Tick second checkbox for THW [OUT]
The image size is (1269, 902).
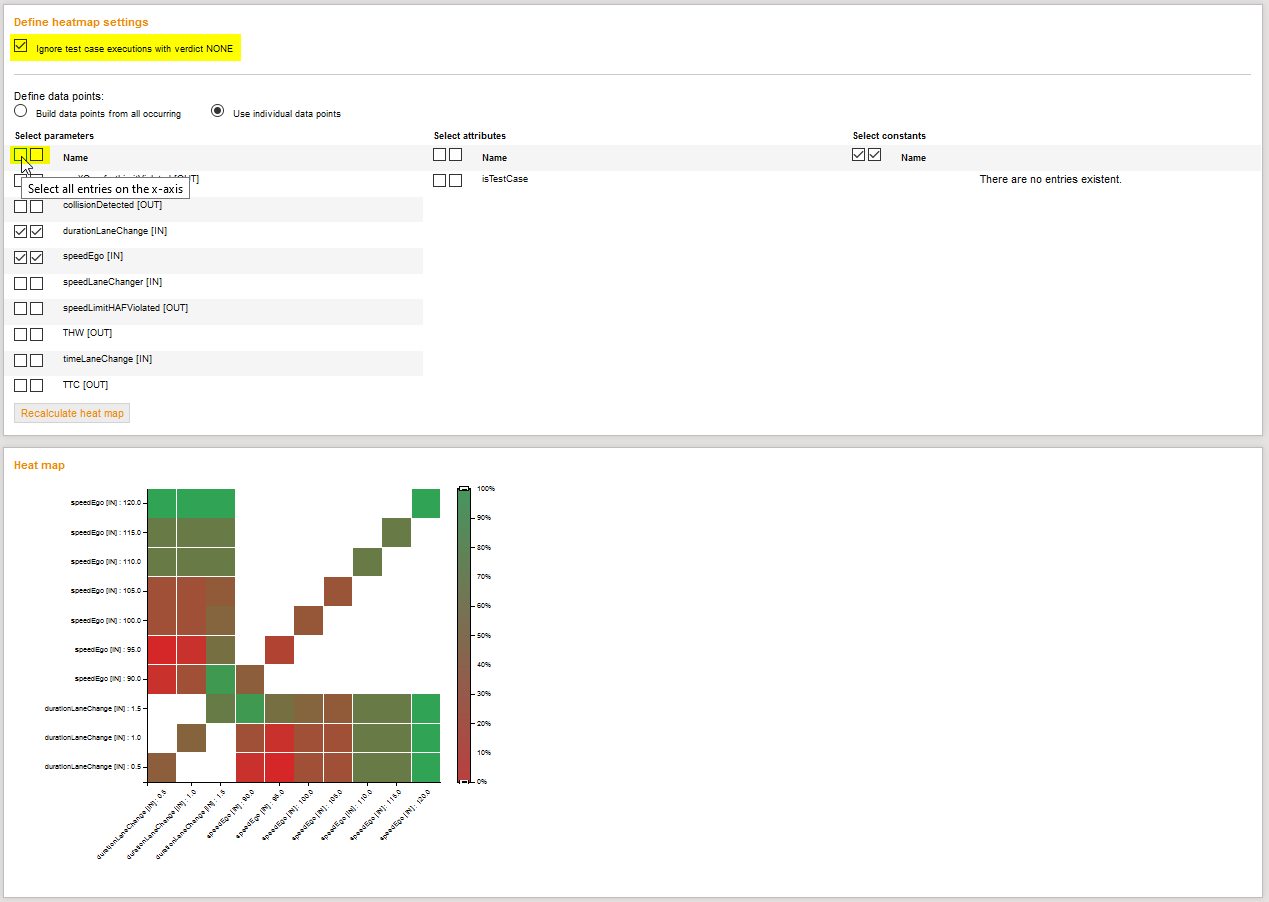click(x=37, y=335)
